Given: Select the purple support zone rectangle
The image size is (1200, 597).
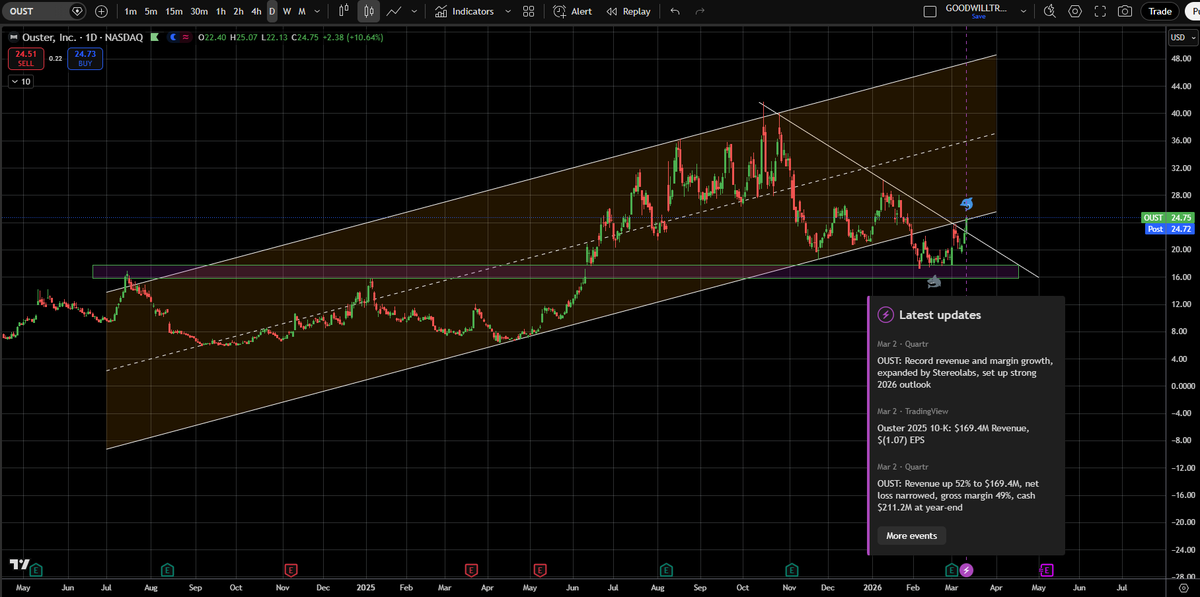Looking at the screenshot, I should 555,271.
